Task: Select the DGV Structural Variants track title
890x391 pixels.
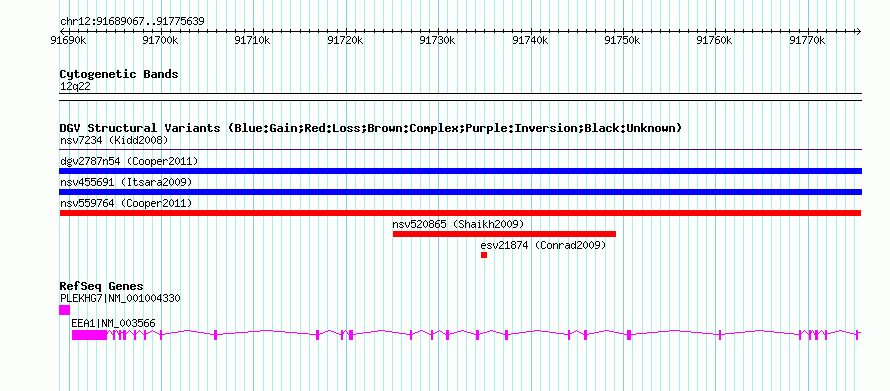Action: point(371,128)
